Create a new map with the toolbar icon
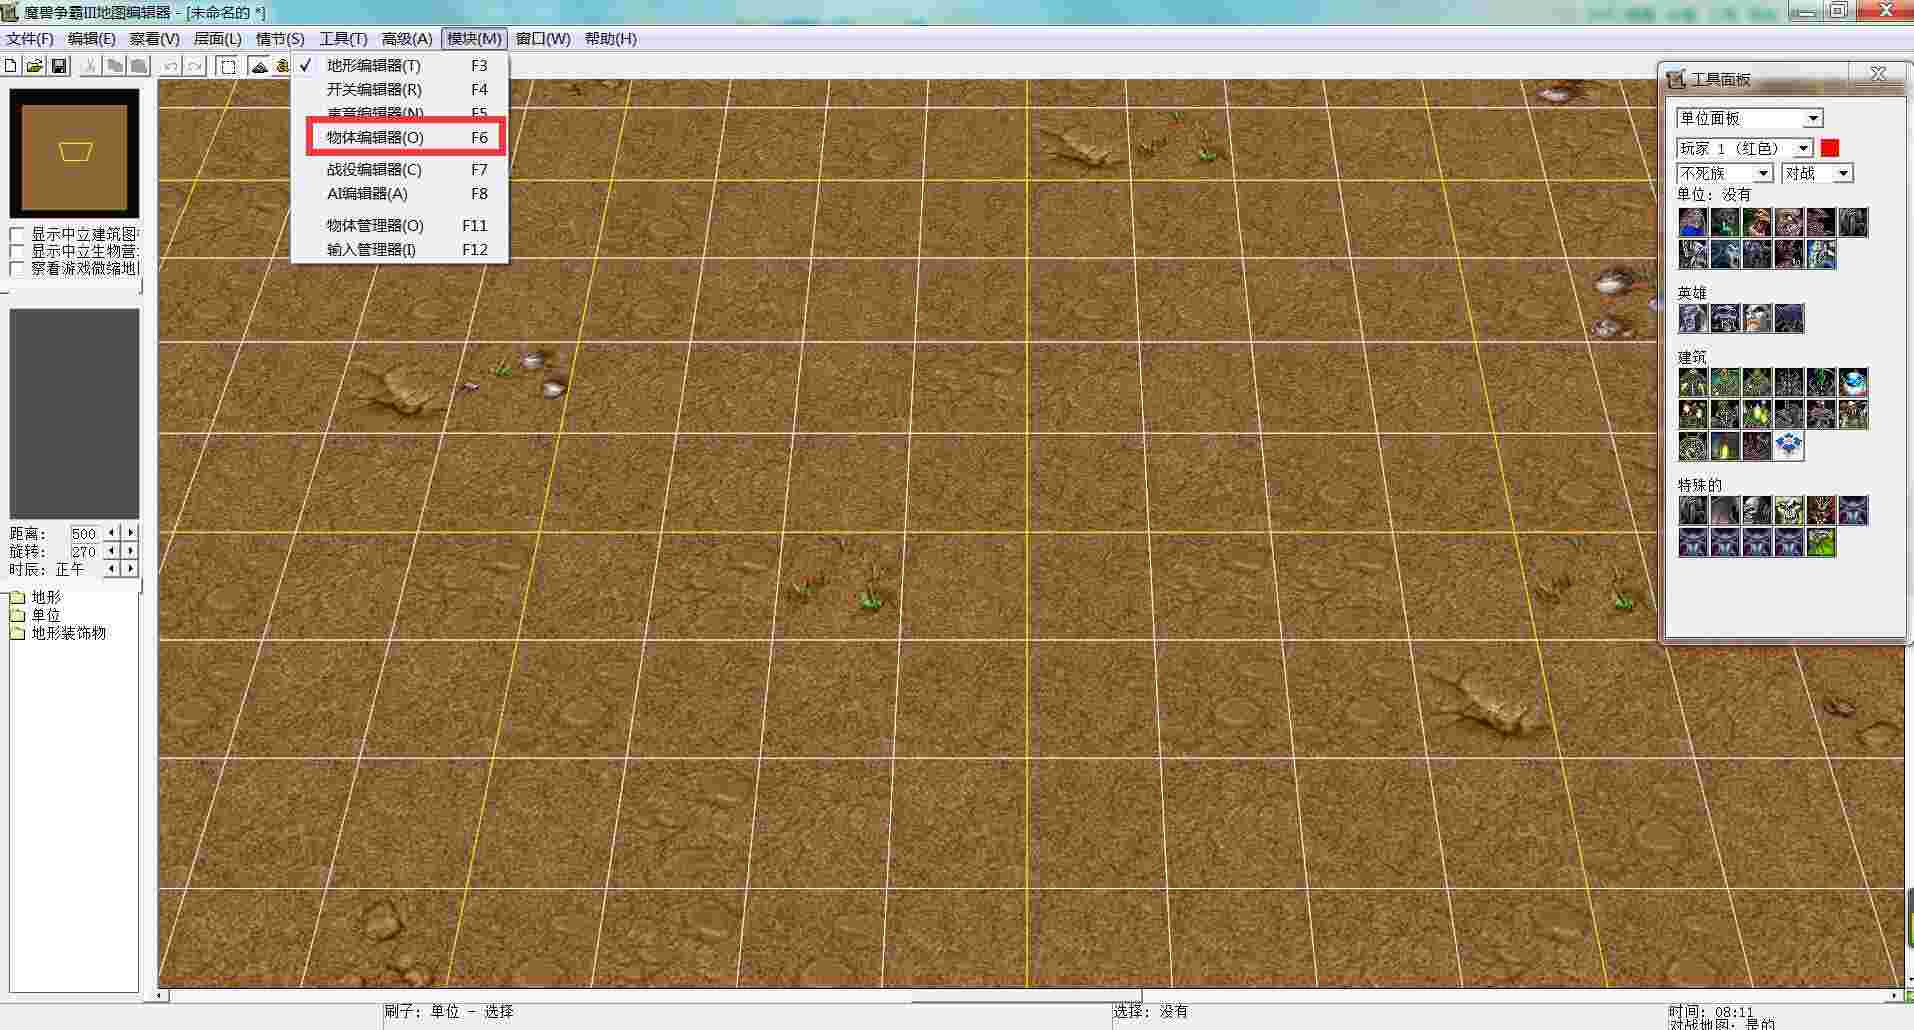The image size is (1914, 1030). [10, 66]
